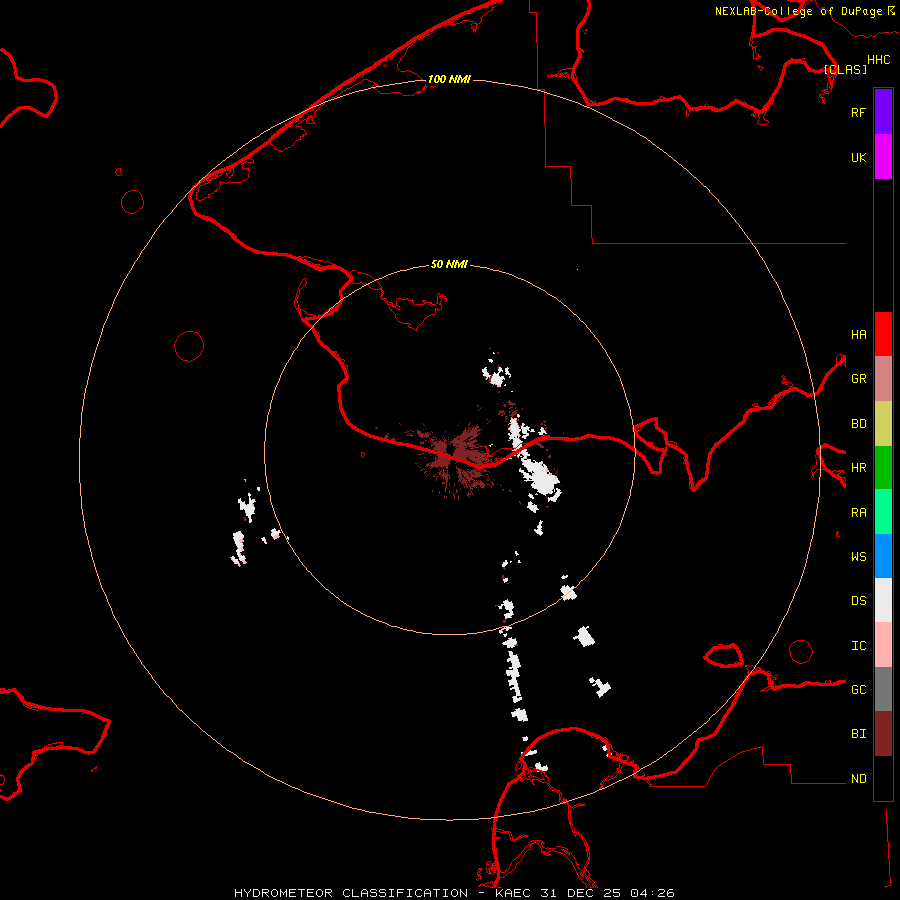Click the BD yellow legend swatch

point(883,424)
